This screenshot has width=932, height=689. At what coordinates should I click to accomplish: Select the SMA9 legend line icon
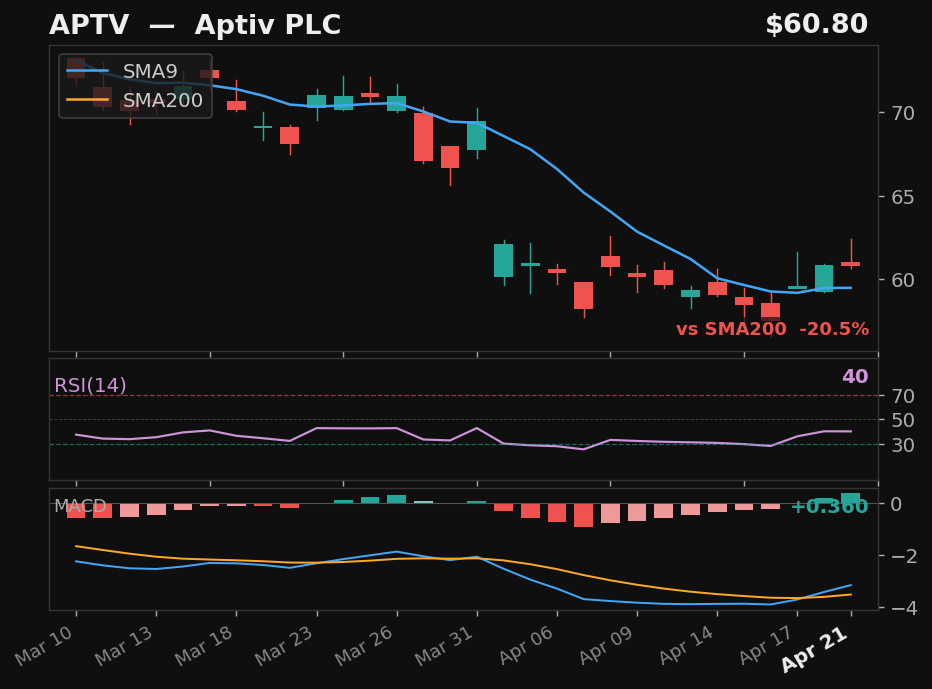point(88,70)
